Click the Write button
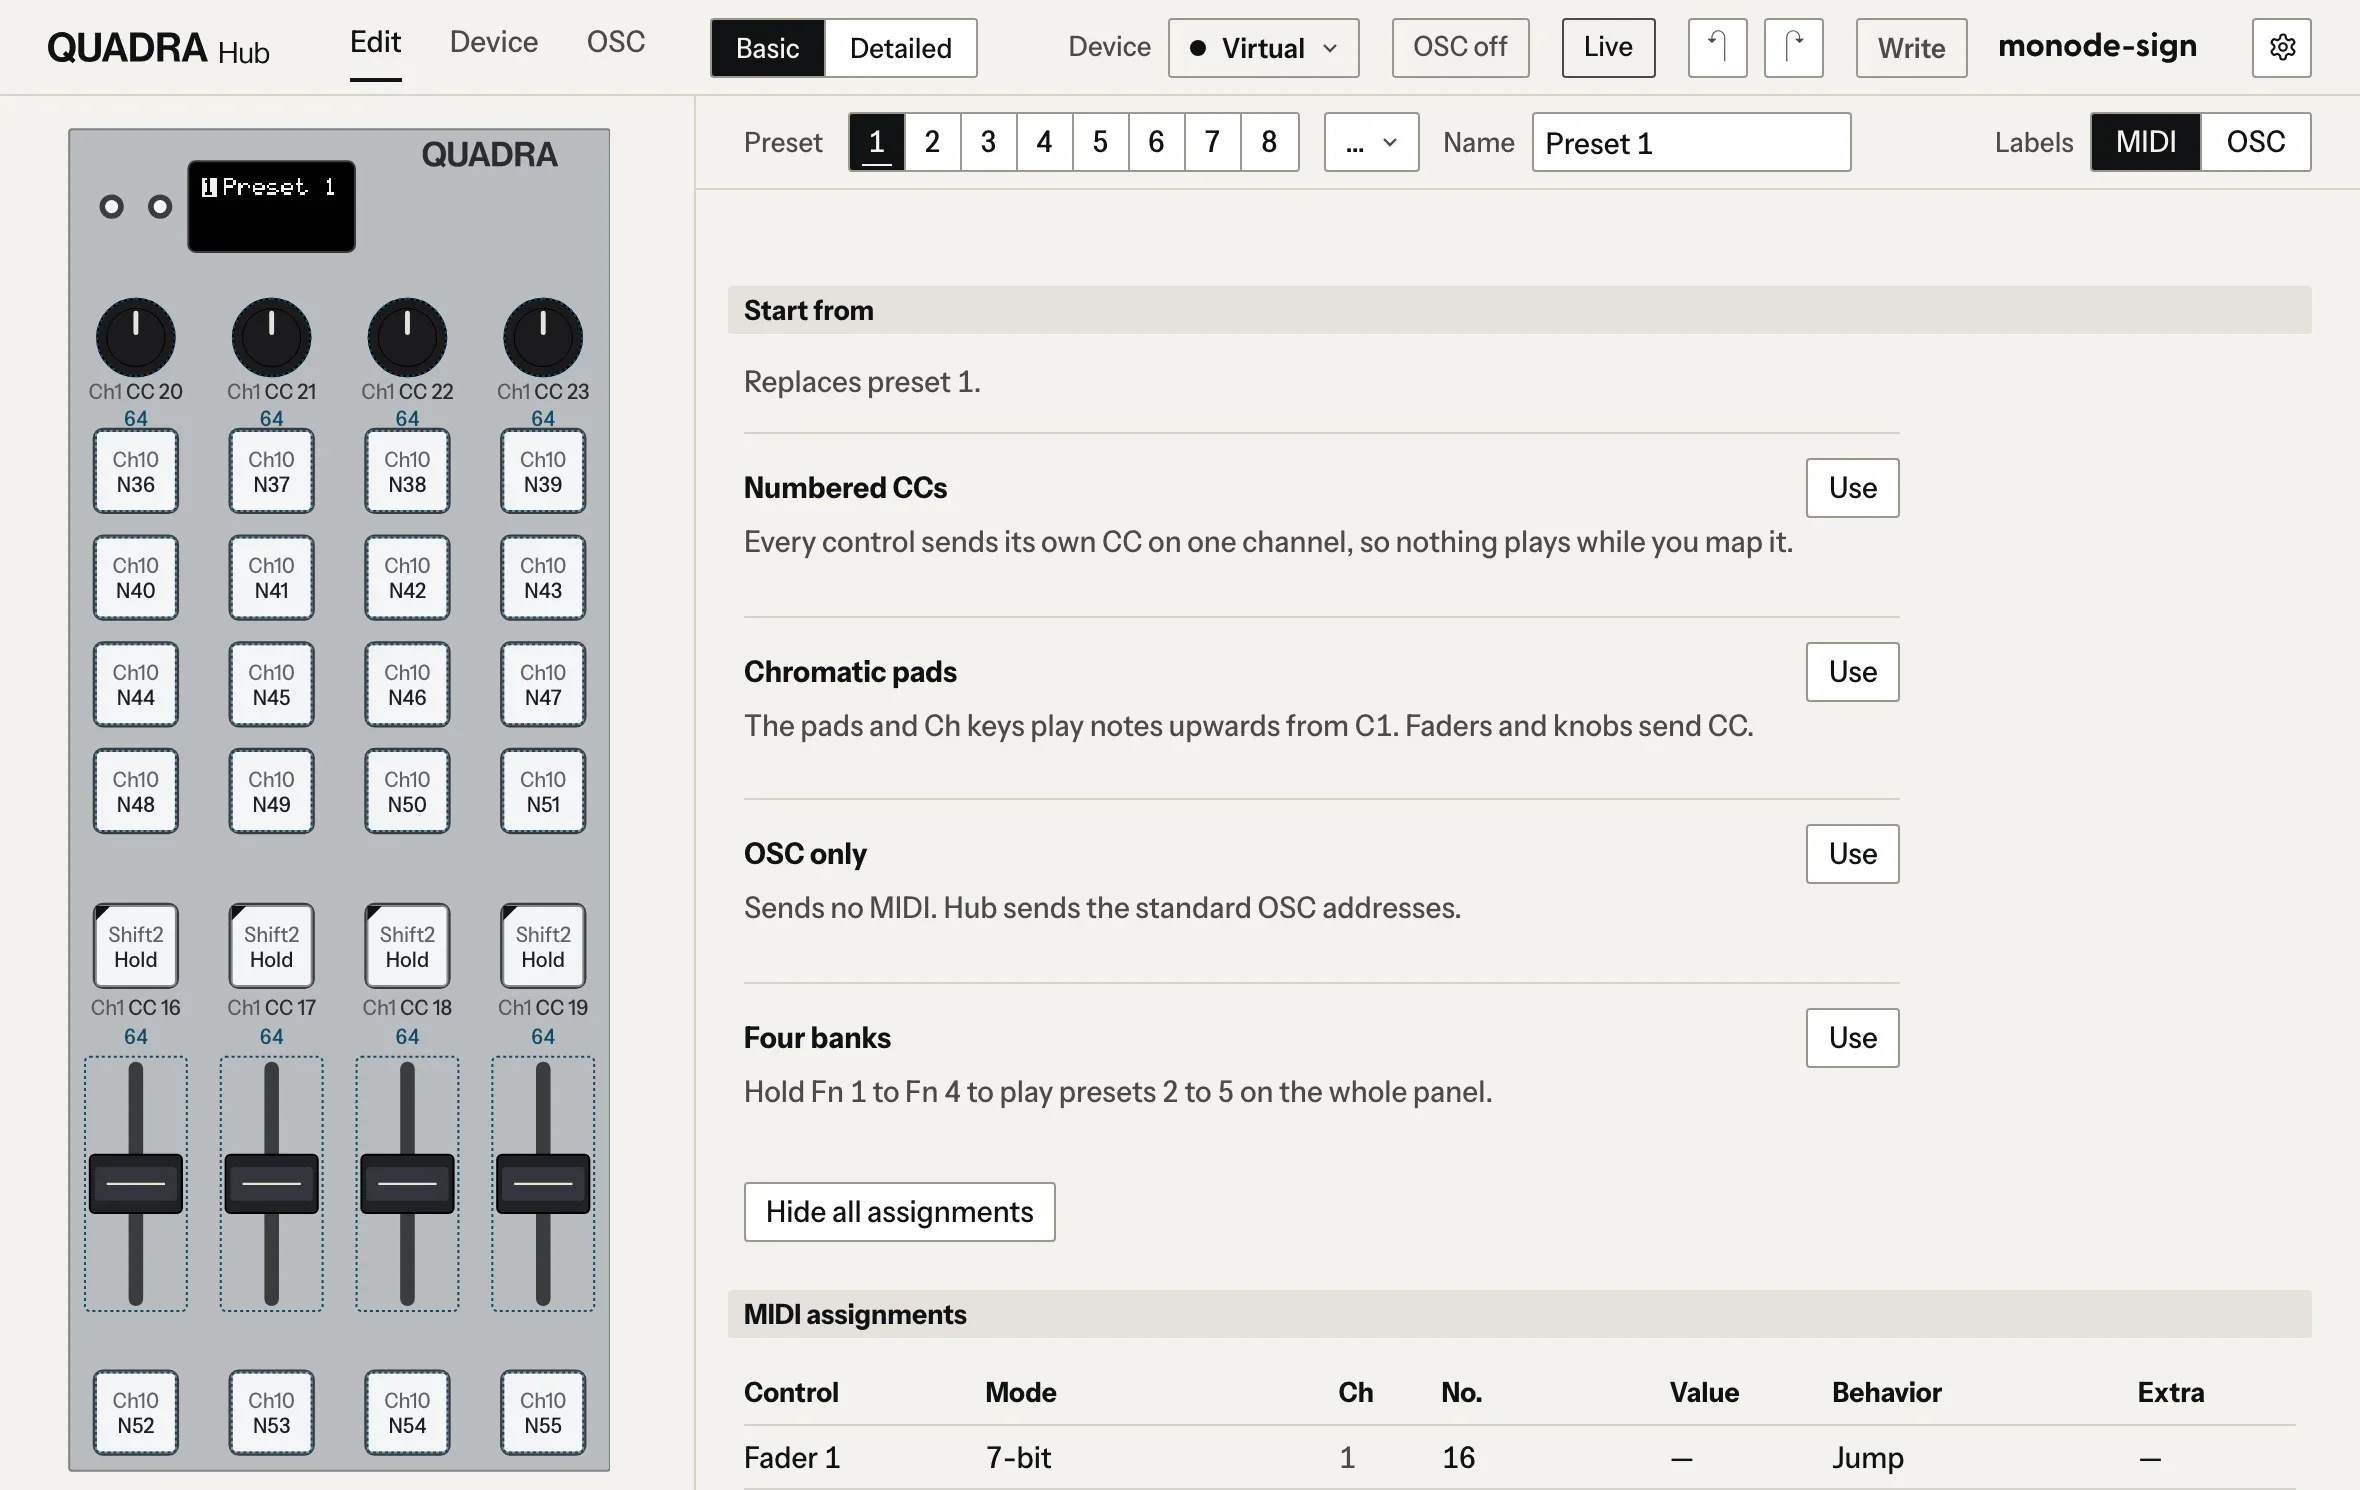 point(1911,47)
